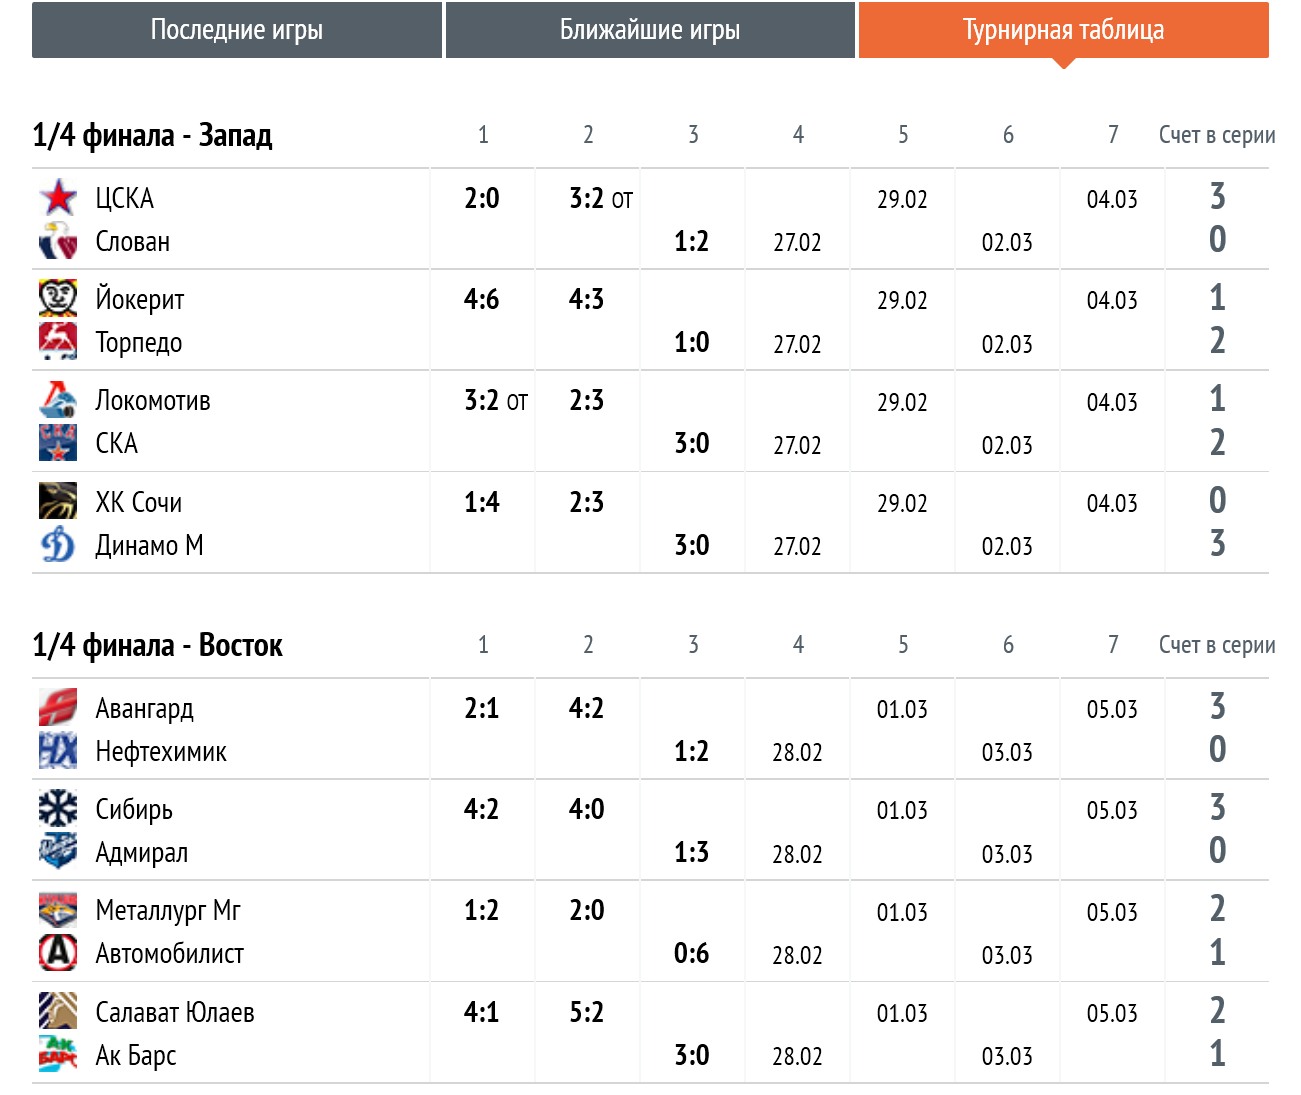1301x1095 pixels.
Task: Open the Металлург Мг team link
Action: [168, 911]
